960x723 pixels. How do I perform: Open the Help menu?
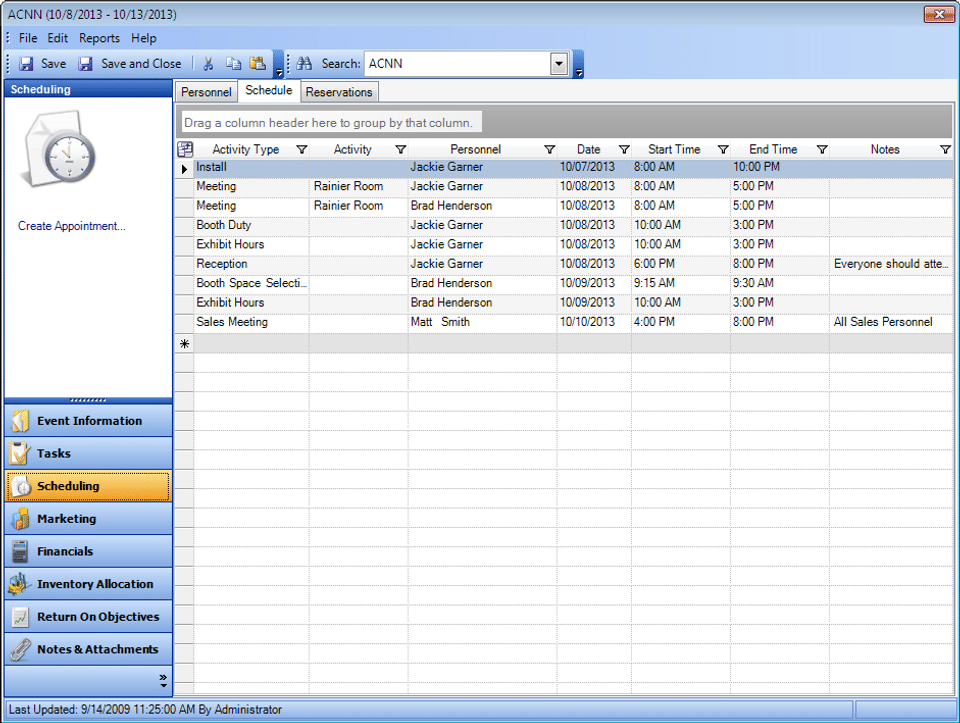tap(143, 38)
